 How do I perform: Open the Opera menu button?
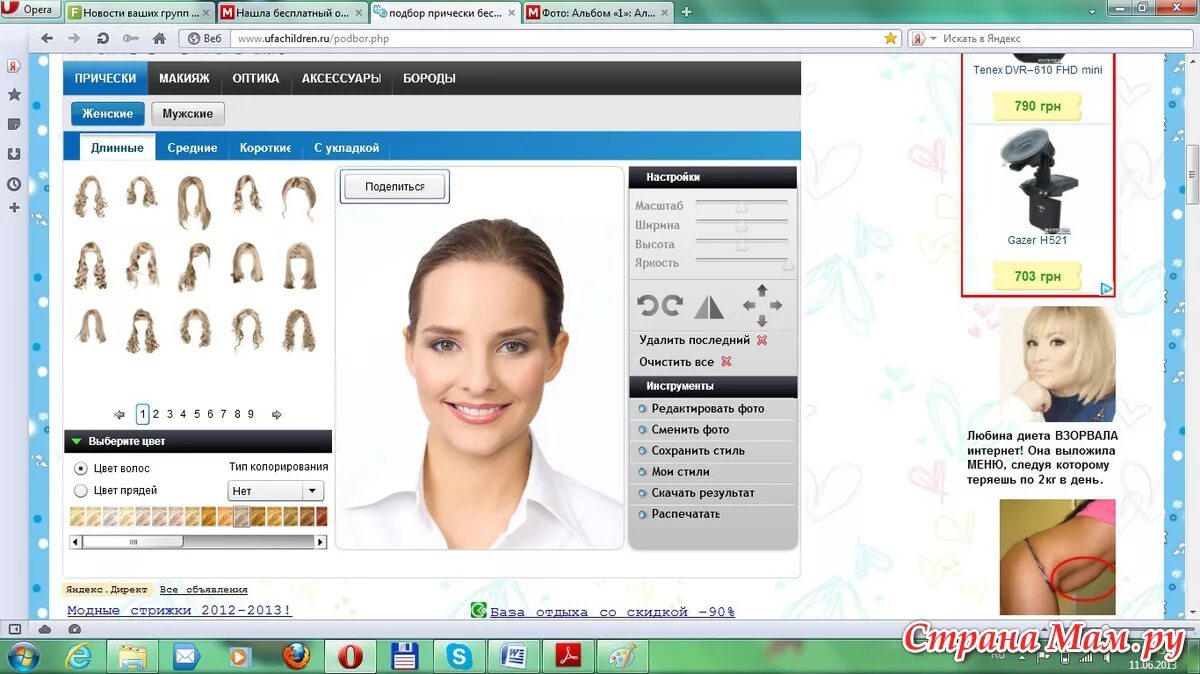(29, 10)
